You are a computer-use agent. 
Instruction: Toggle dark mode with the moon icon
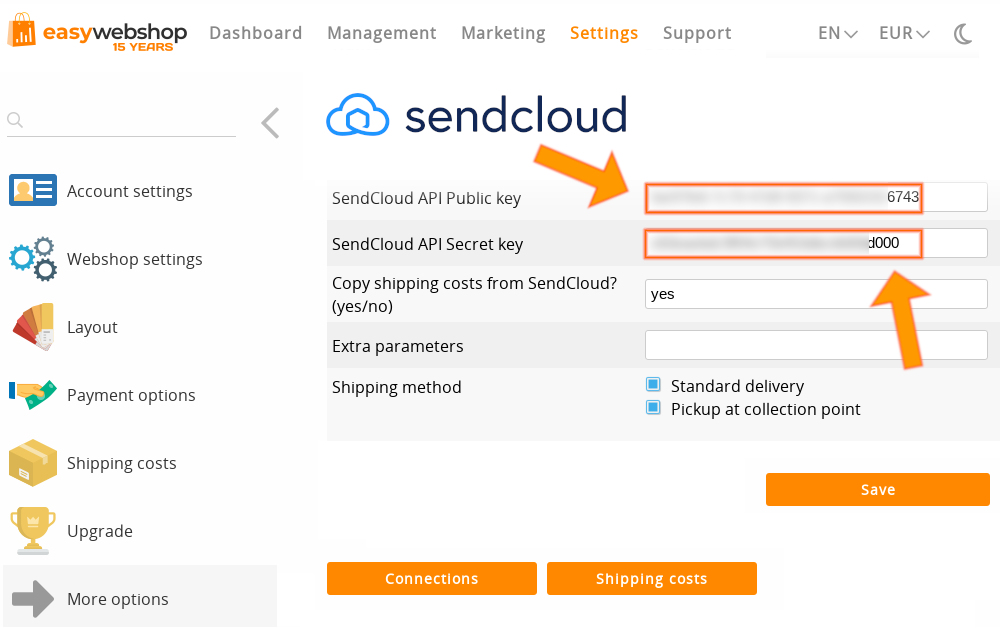tap(963, 33)
